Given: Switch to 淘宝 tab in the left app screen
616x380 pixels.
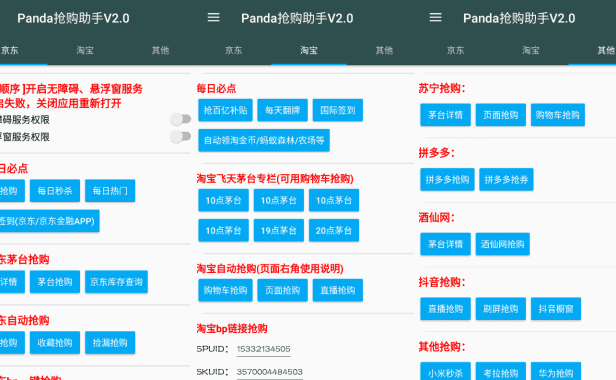Looking at the screenshot, I should 85,50.
